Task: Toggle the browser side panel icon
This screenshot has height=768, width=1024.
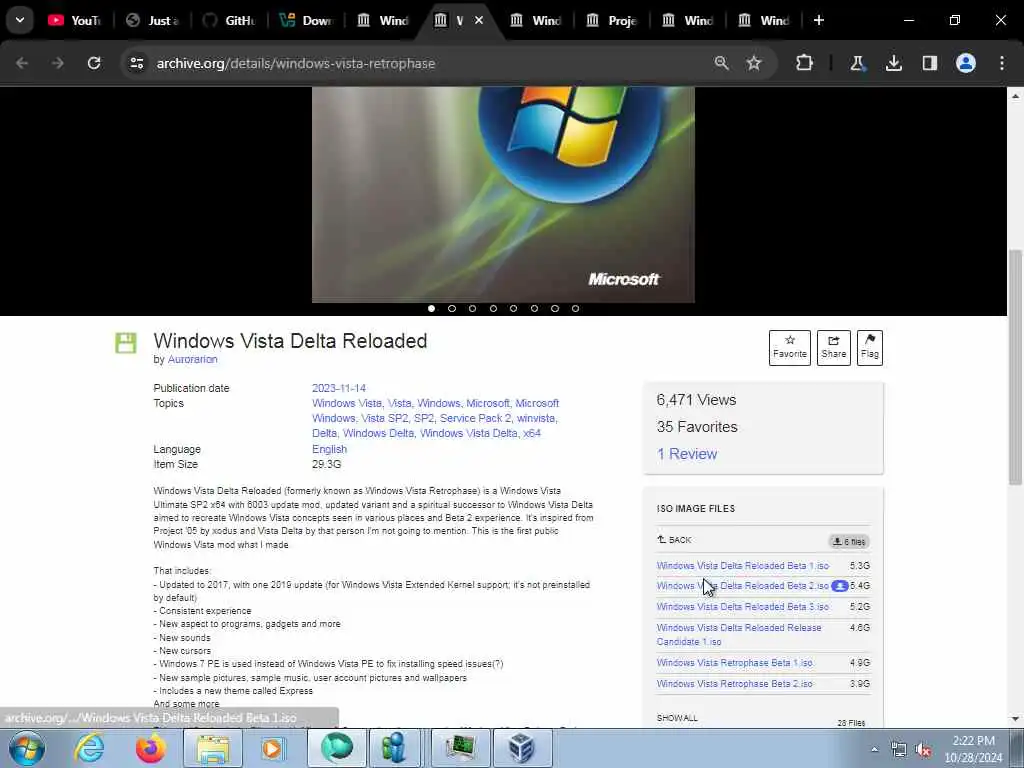Action: pyautogui.click(x=930, y=63)
